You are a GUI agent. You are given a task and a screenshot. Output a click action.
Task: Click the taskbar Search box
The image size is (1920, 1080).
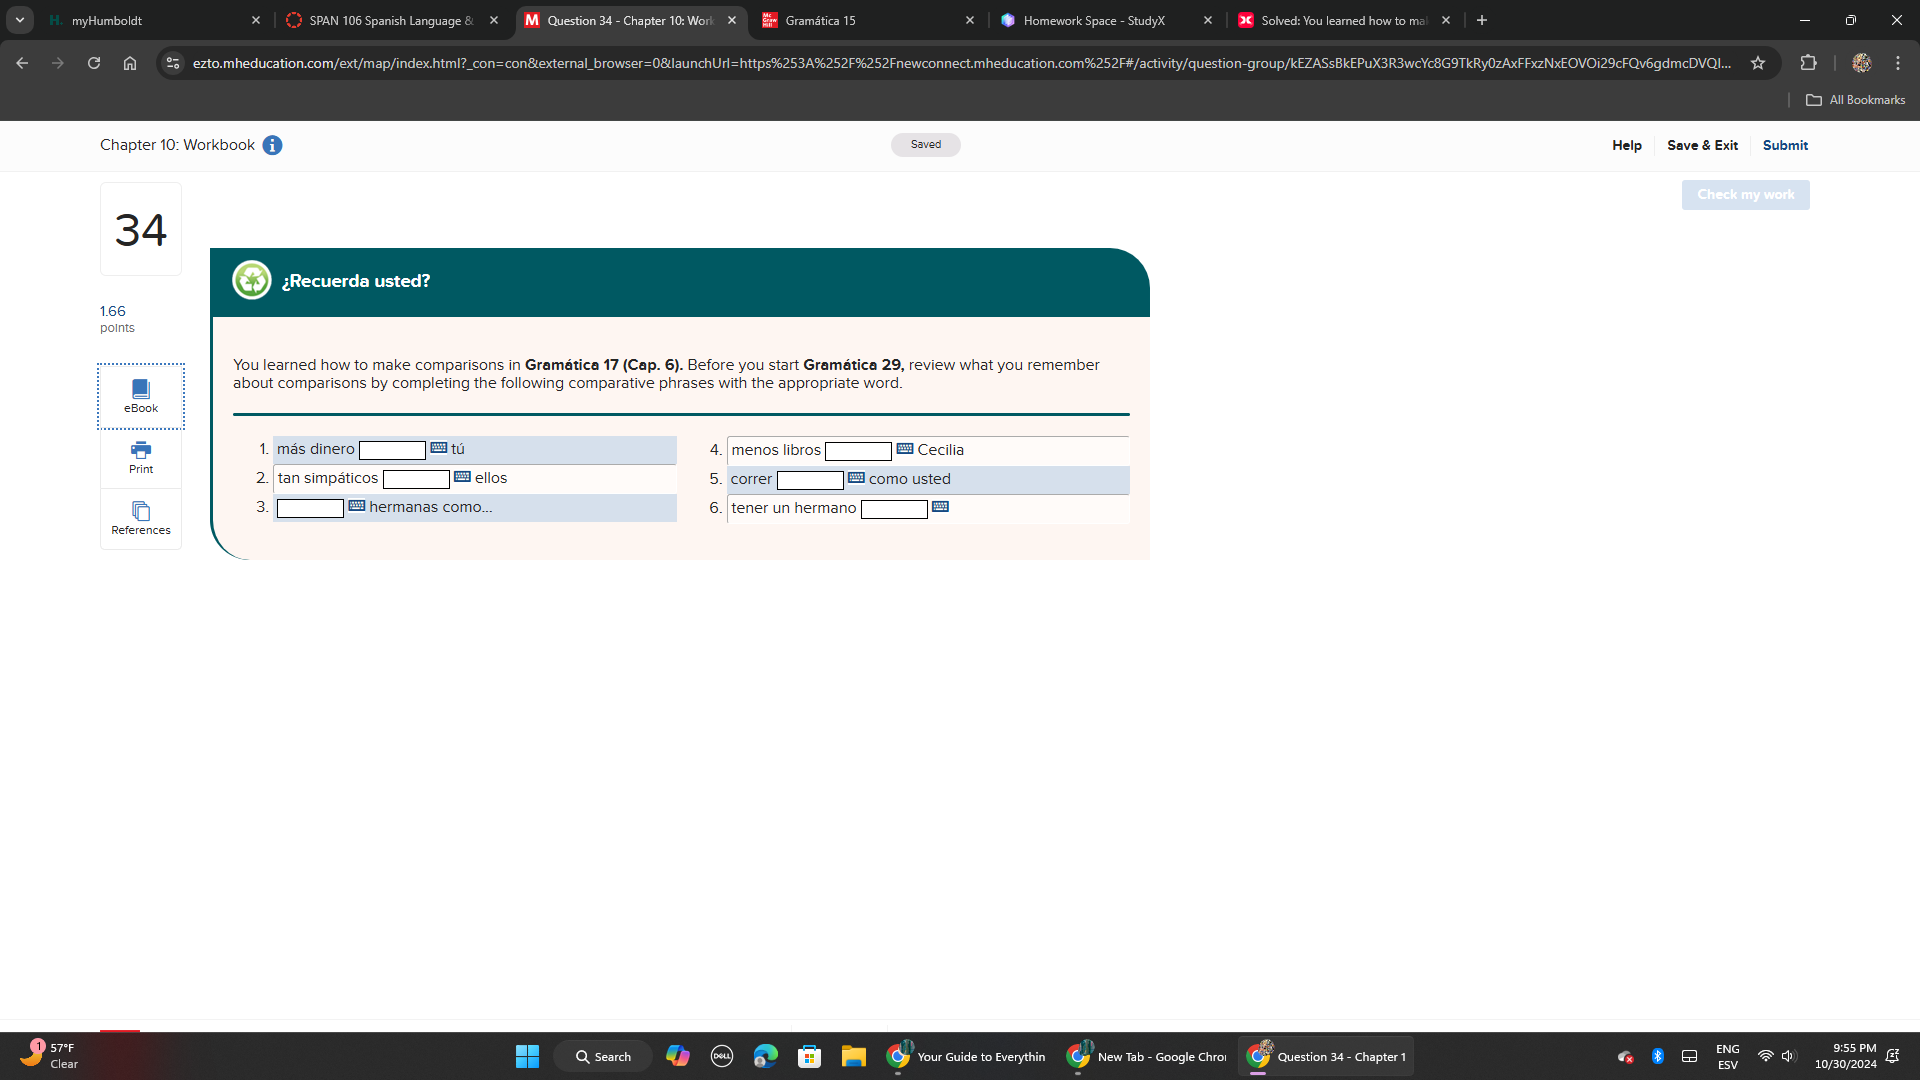click(604, 1056)
